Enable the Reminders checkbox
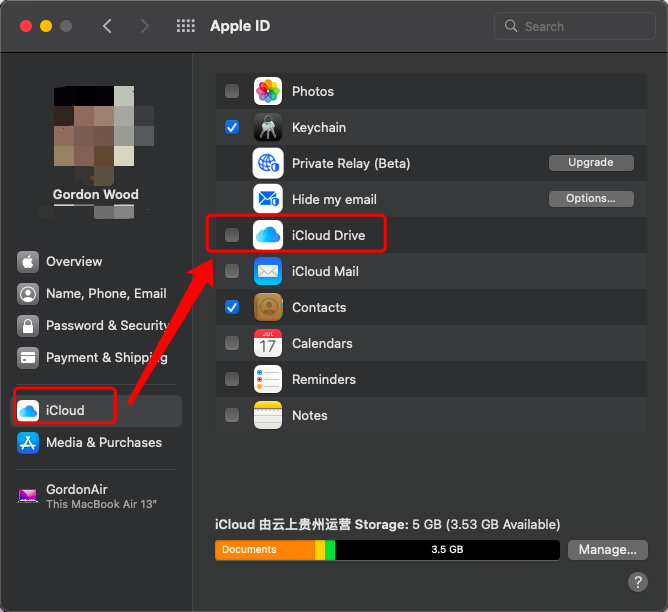Screen dimensions: 668x612 click(232, 379)
